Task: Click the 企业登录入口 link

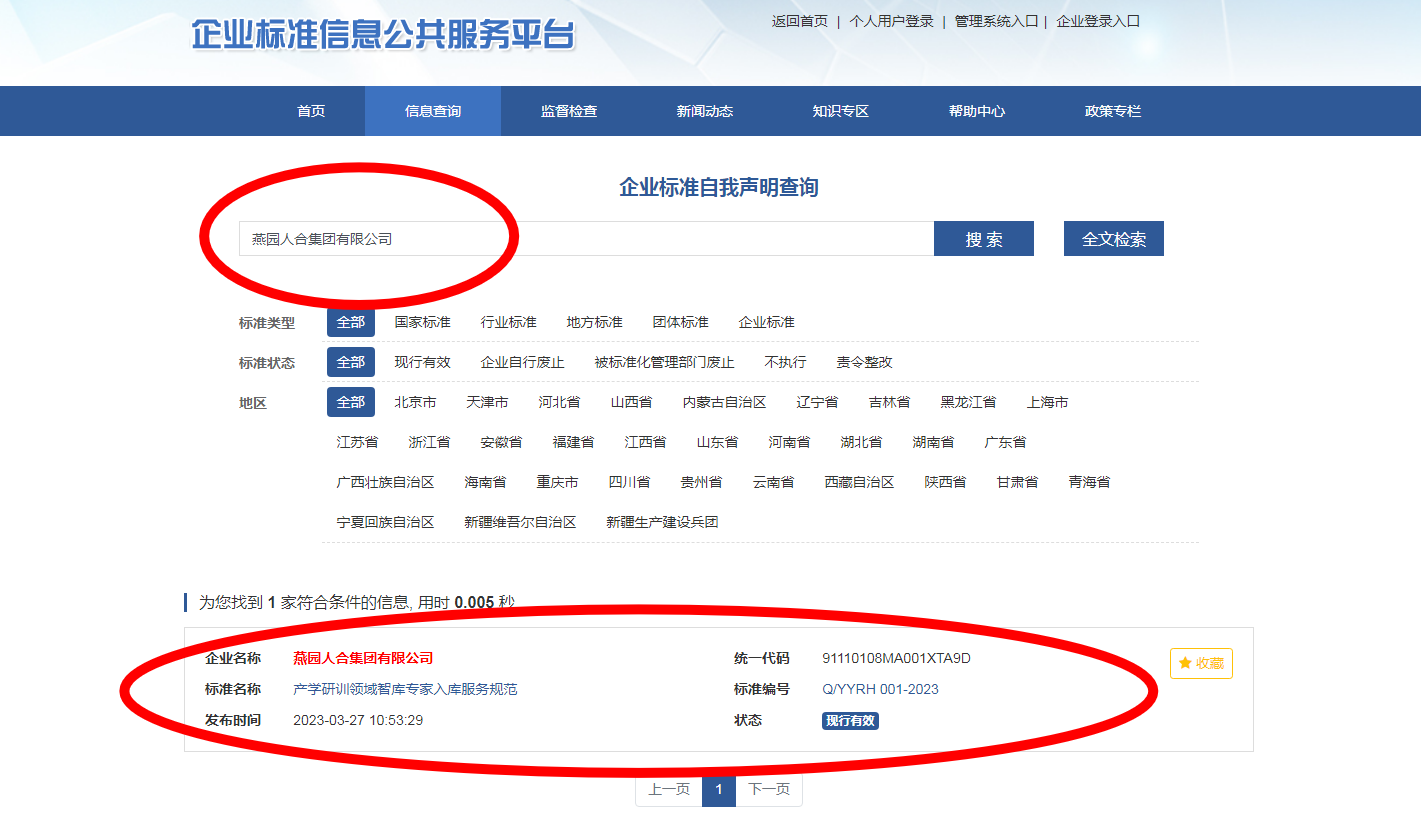Action: 1098,21
